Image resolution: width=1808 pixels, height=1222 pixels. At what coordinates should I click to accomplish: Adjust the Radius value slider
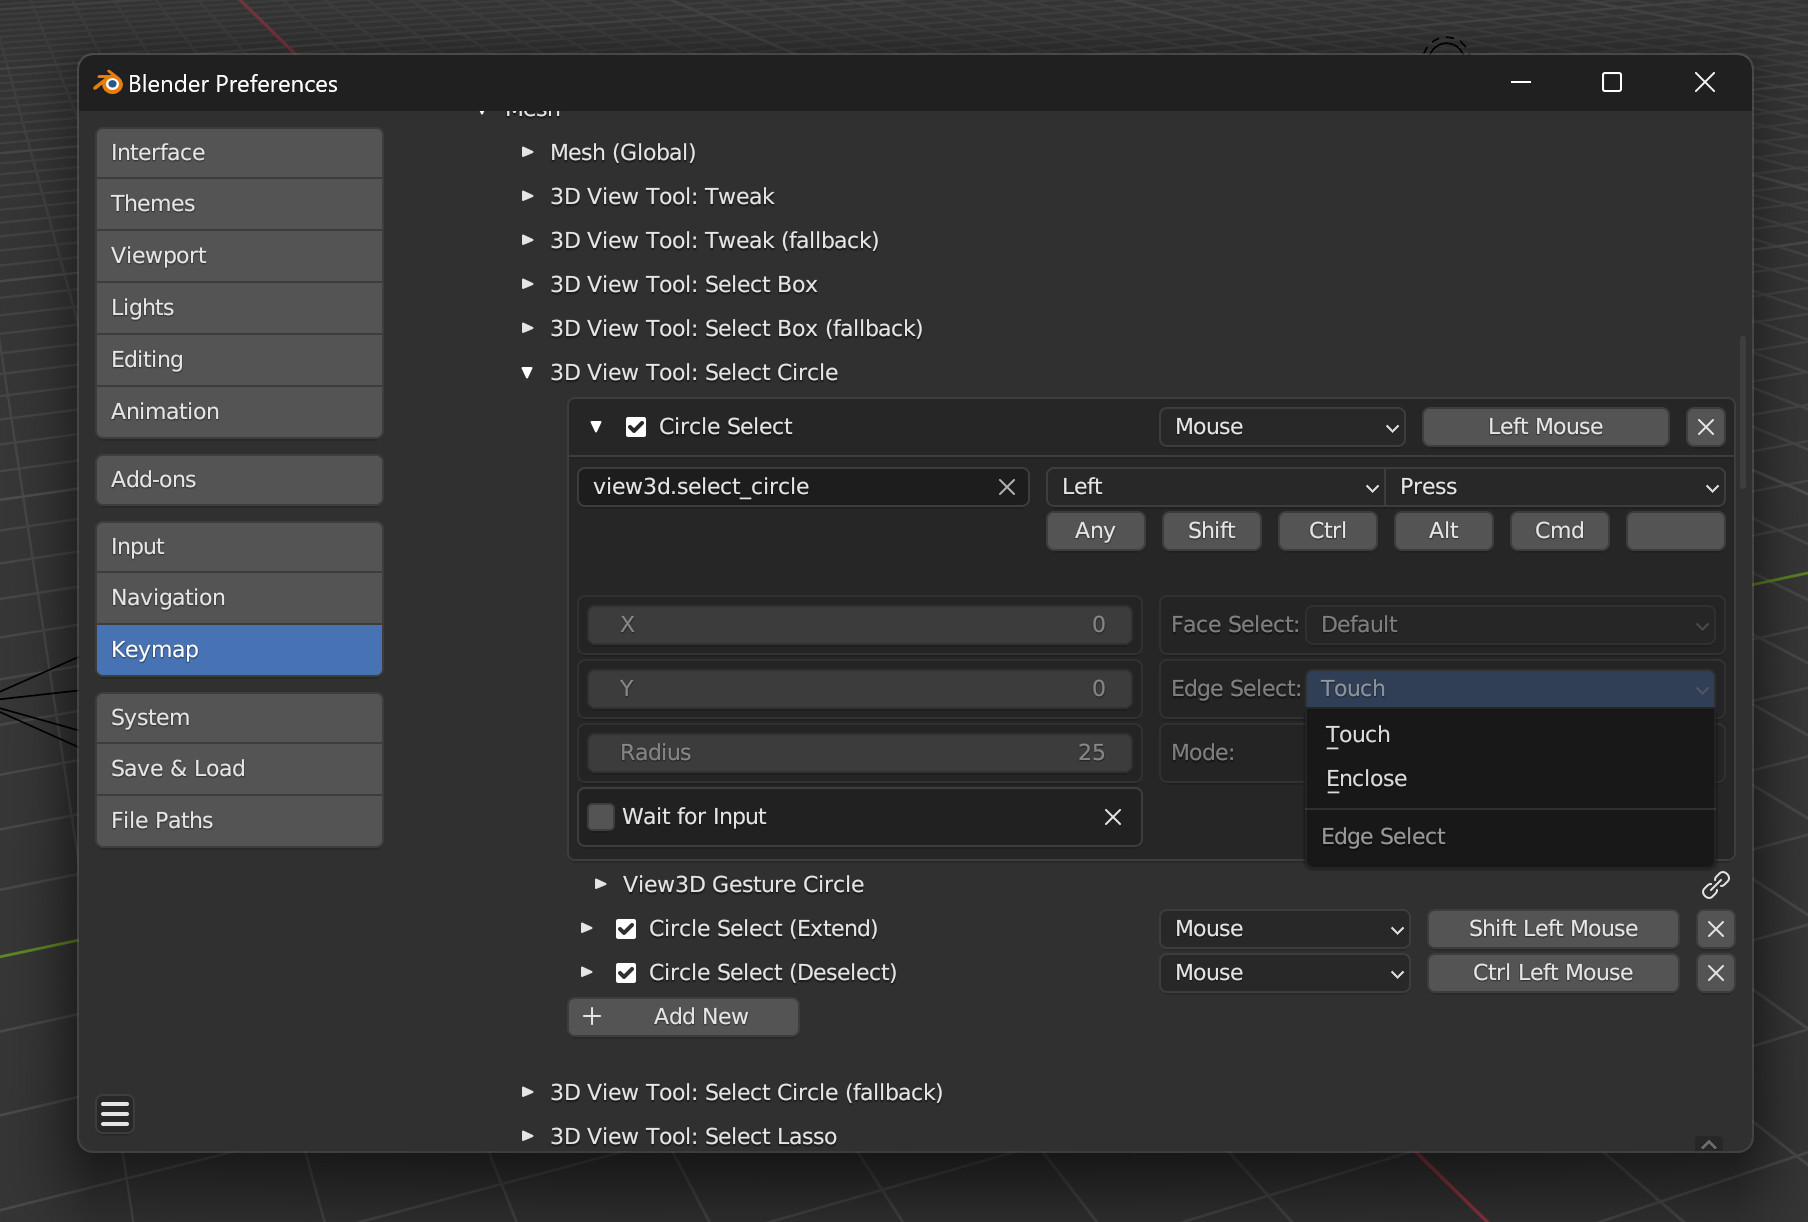[x=860, y=753]
